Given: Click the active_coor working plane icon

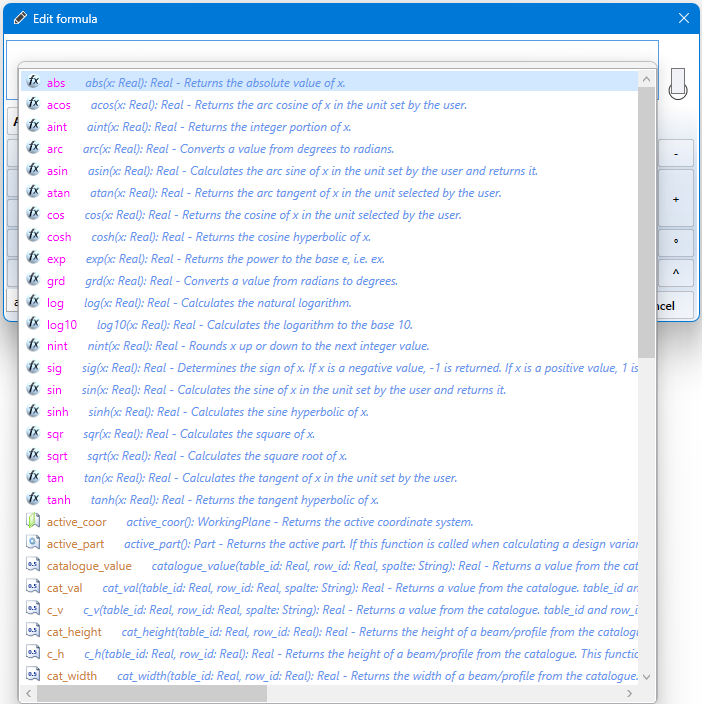Looking at the screenshot, I should (33, 522).
